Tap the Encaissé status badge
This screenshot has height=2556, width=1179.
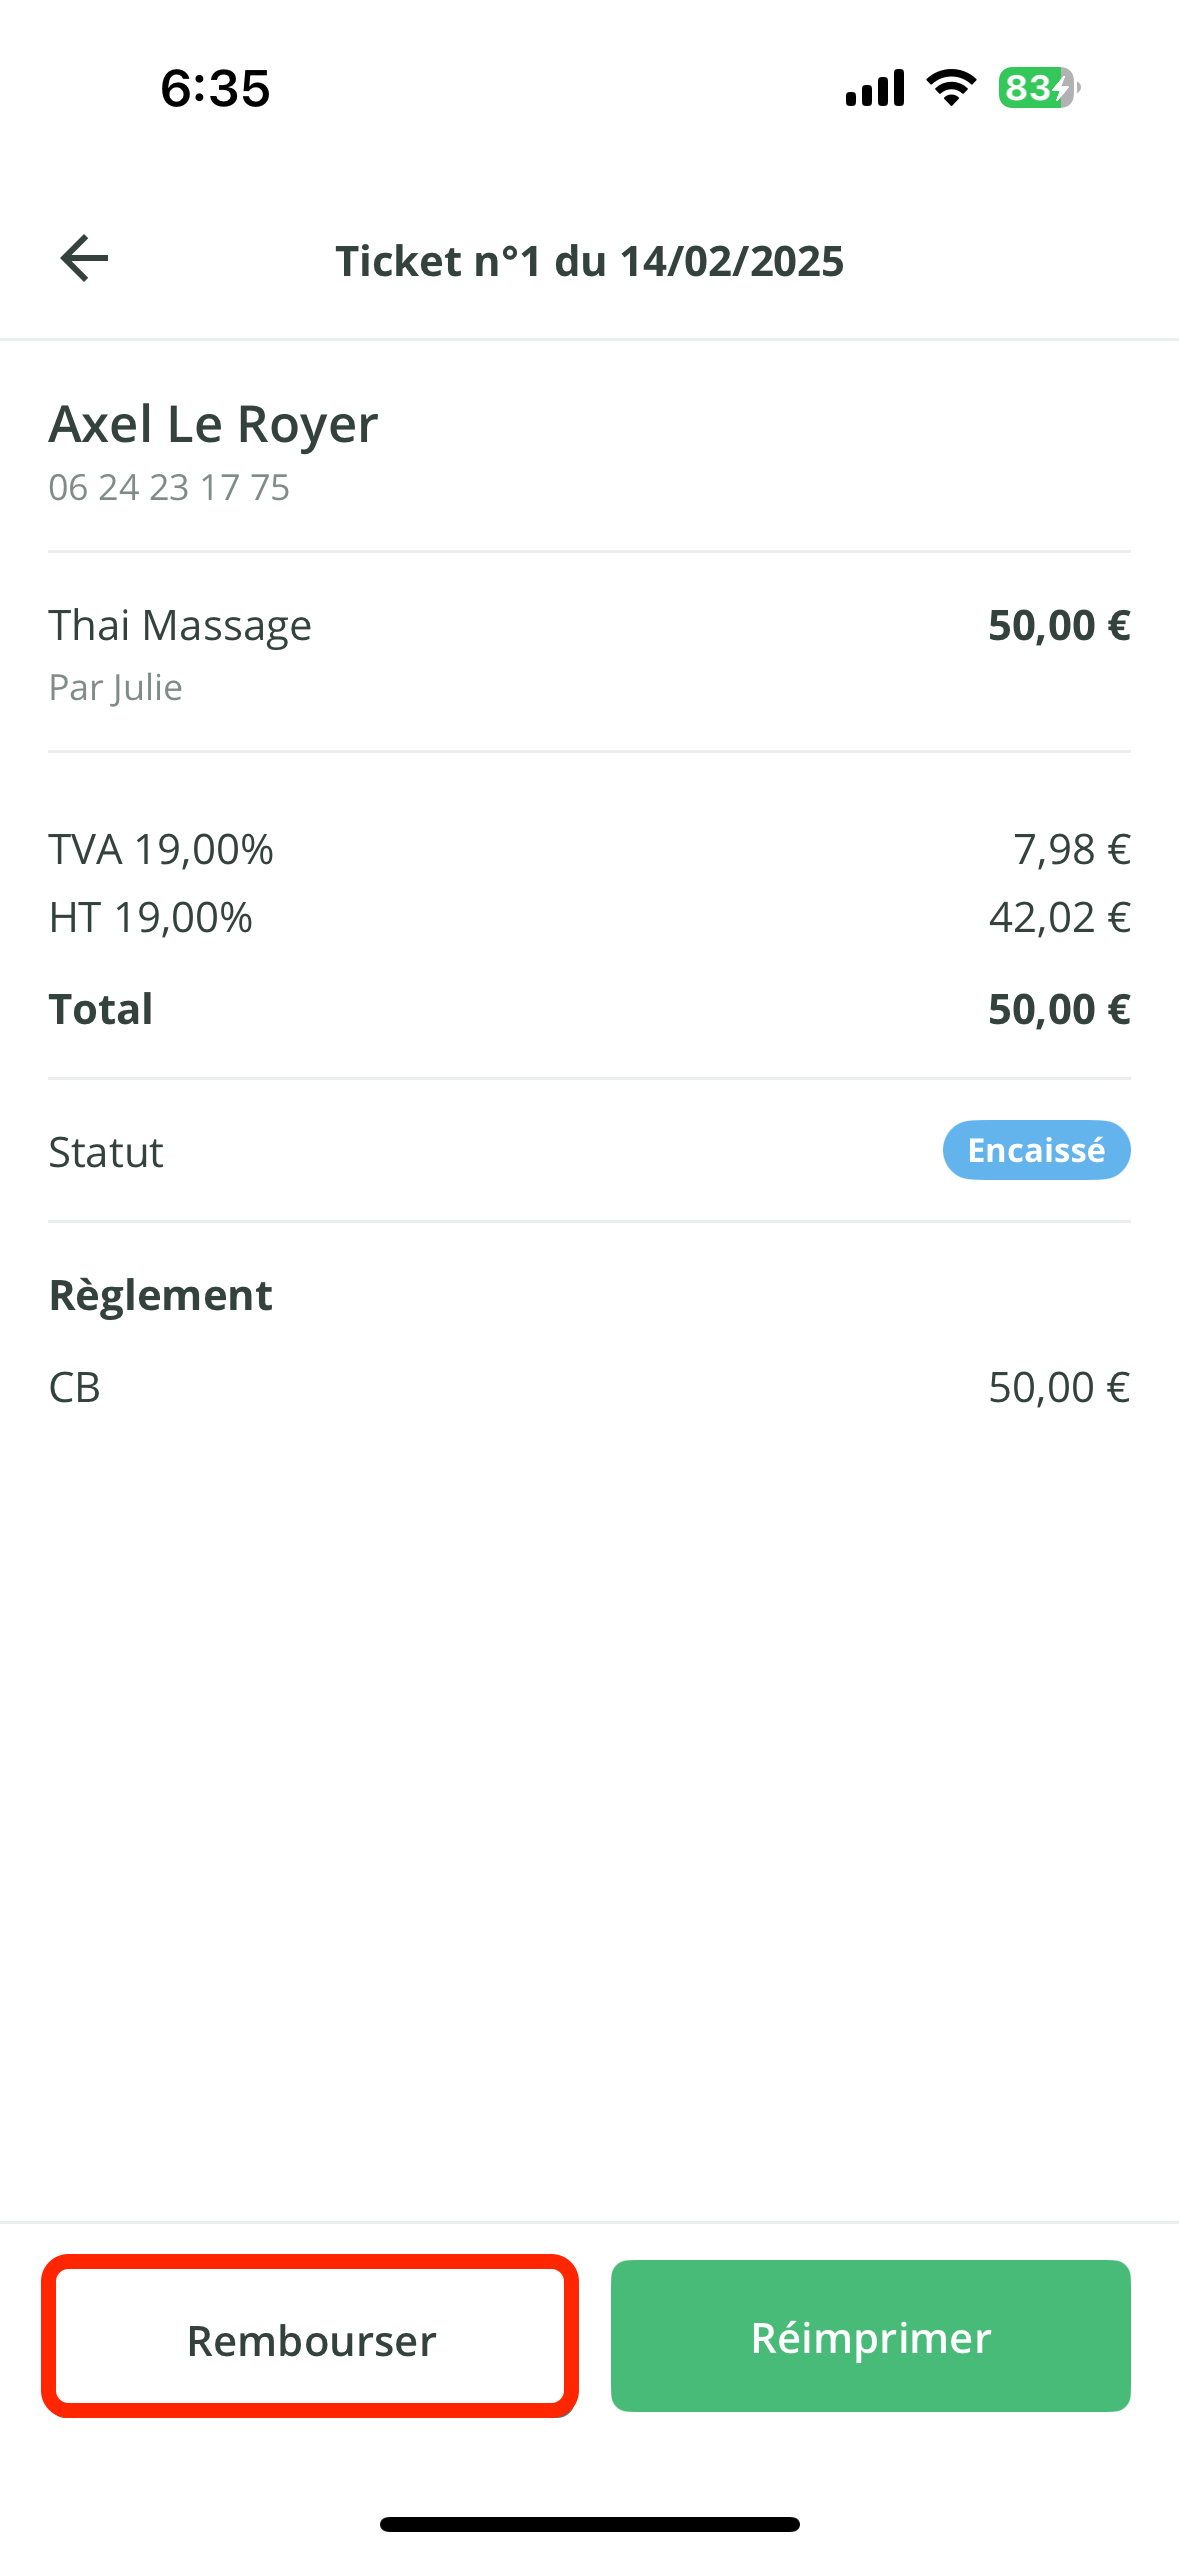pyautogui.click(x=1036, y=1150)
